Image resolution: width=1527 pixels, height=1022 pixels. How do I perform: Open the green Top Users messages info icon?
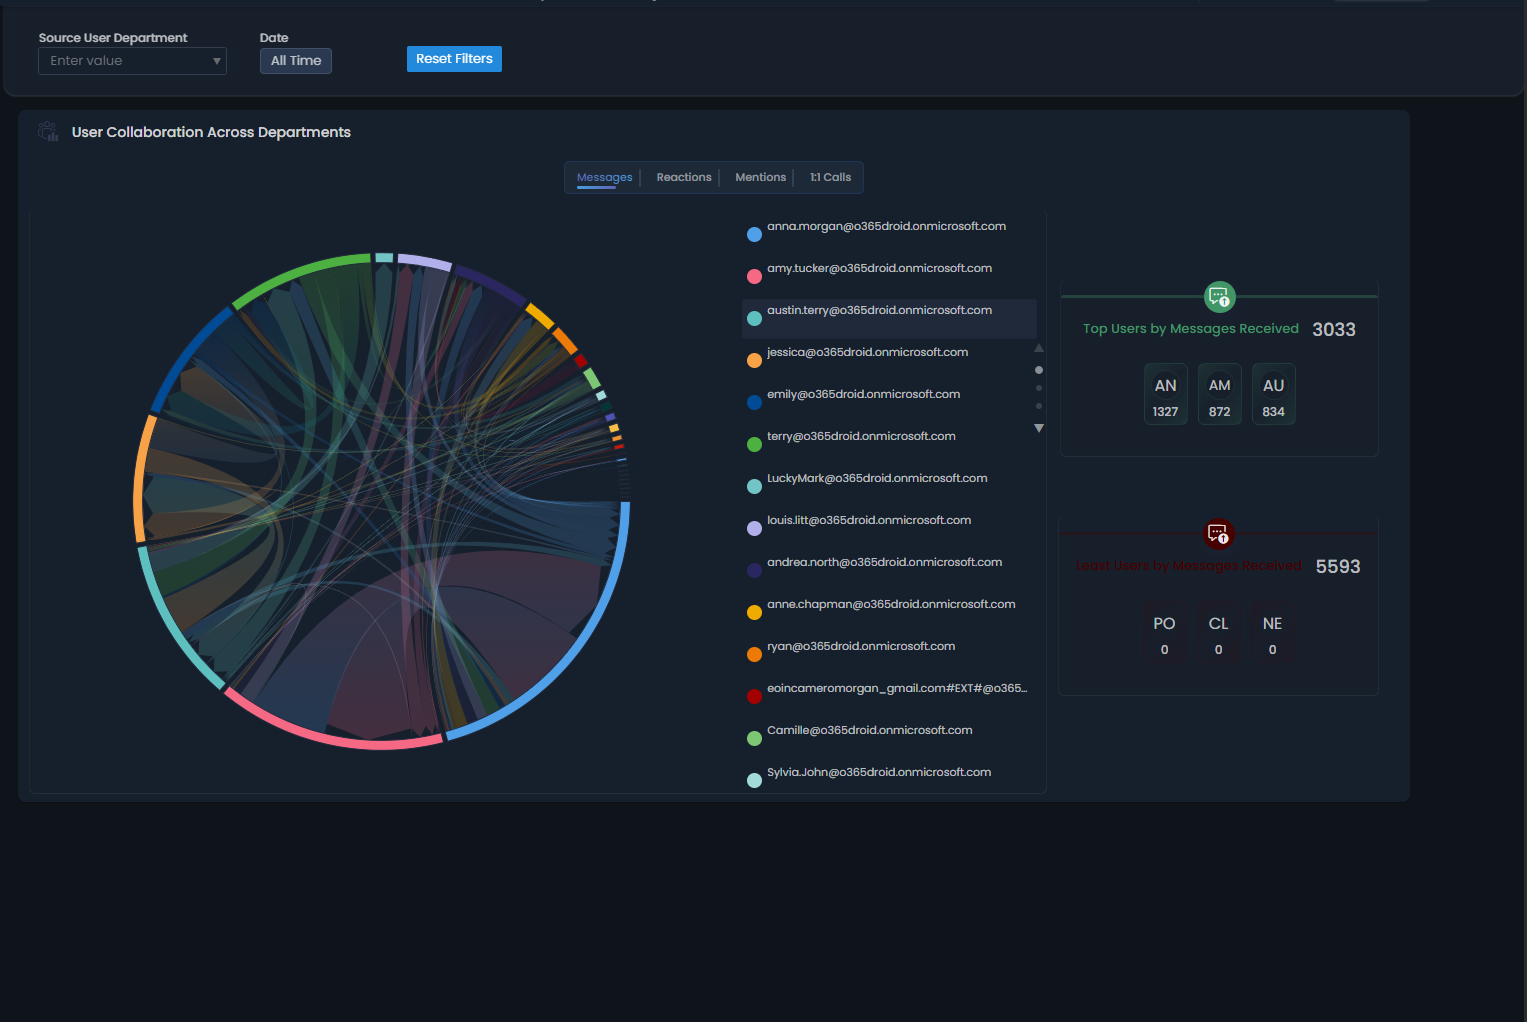coord(1219,297)
